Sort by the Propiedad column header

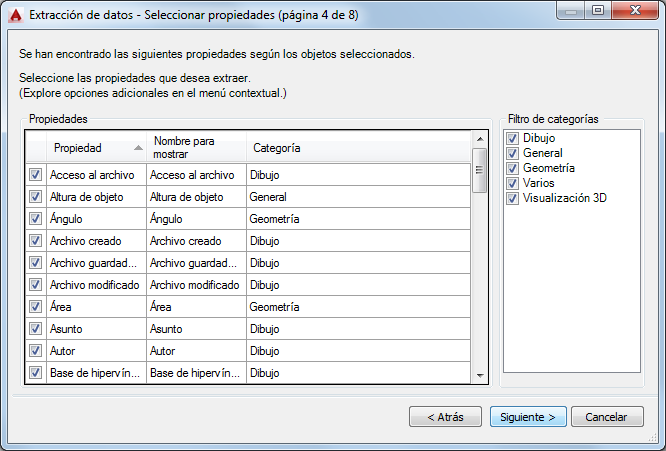pyautogui.click(x=85, y=148)
